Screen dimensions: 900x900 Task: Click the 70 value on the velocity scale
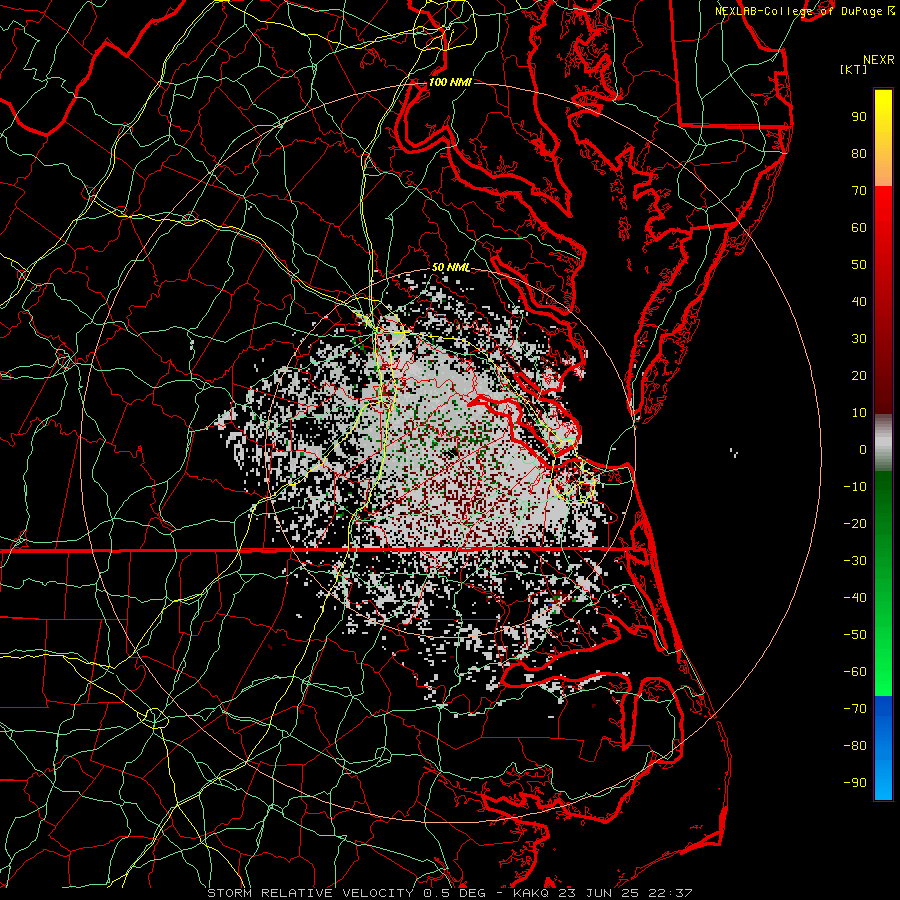pyautogui.click(x=859, y=191)
